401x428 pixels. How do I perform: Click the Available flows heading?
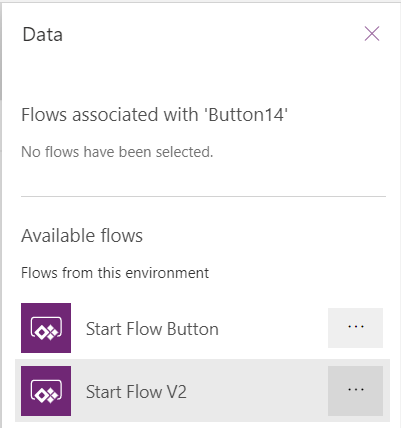(82, 236)
